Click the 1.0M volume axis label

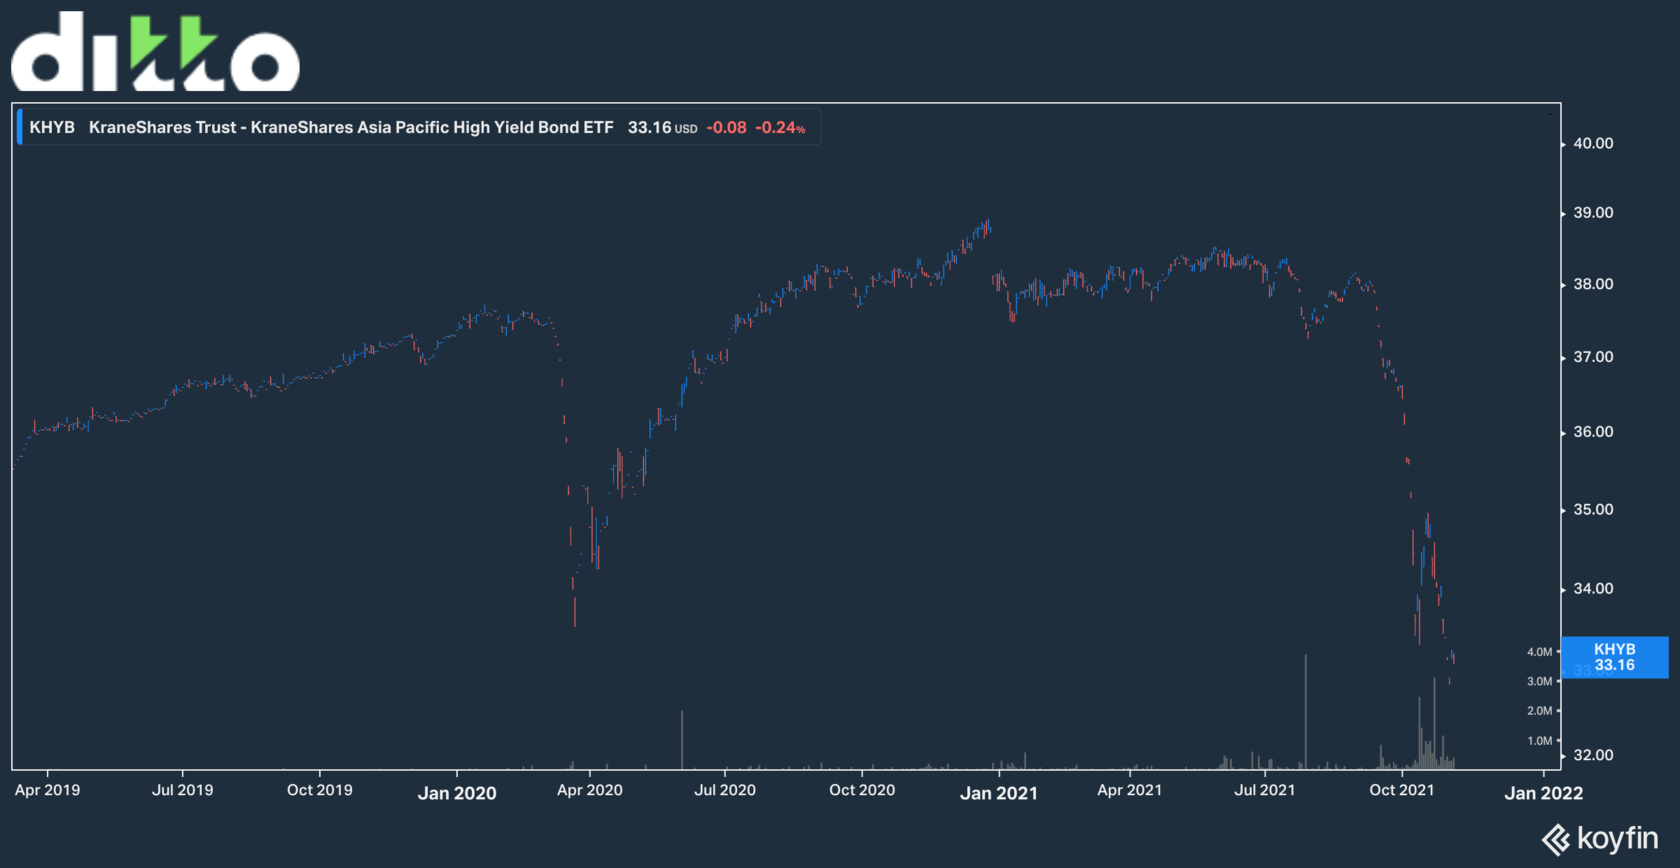pos(1539,741)
